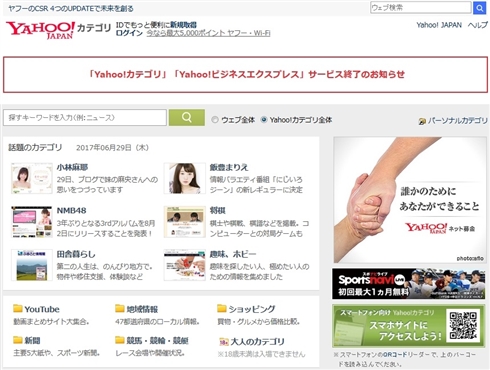Viewport: 490px width, 370px height.
Task: Open the 将棋 topic link
Action: (218, 211)
